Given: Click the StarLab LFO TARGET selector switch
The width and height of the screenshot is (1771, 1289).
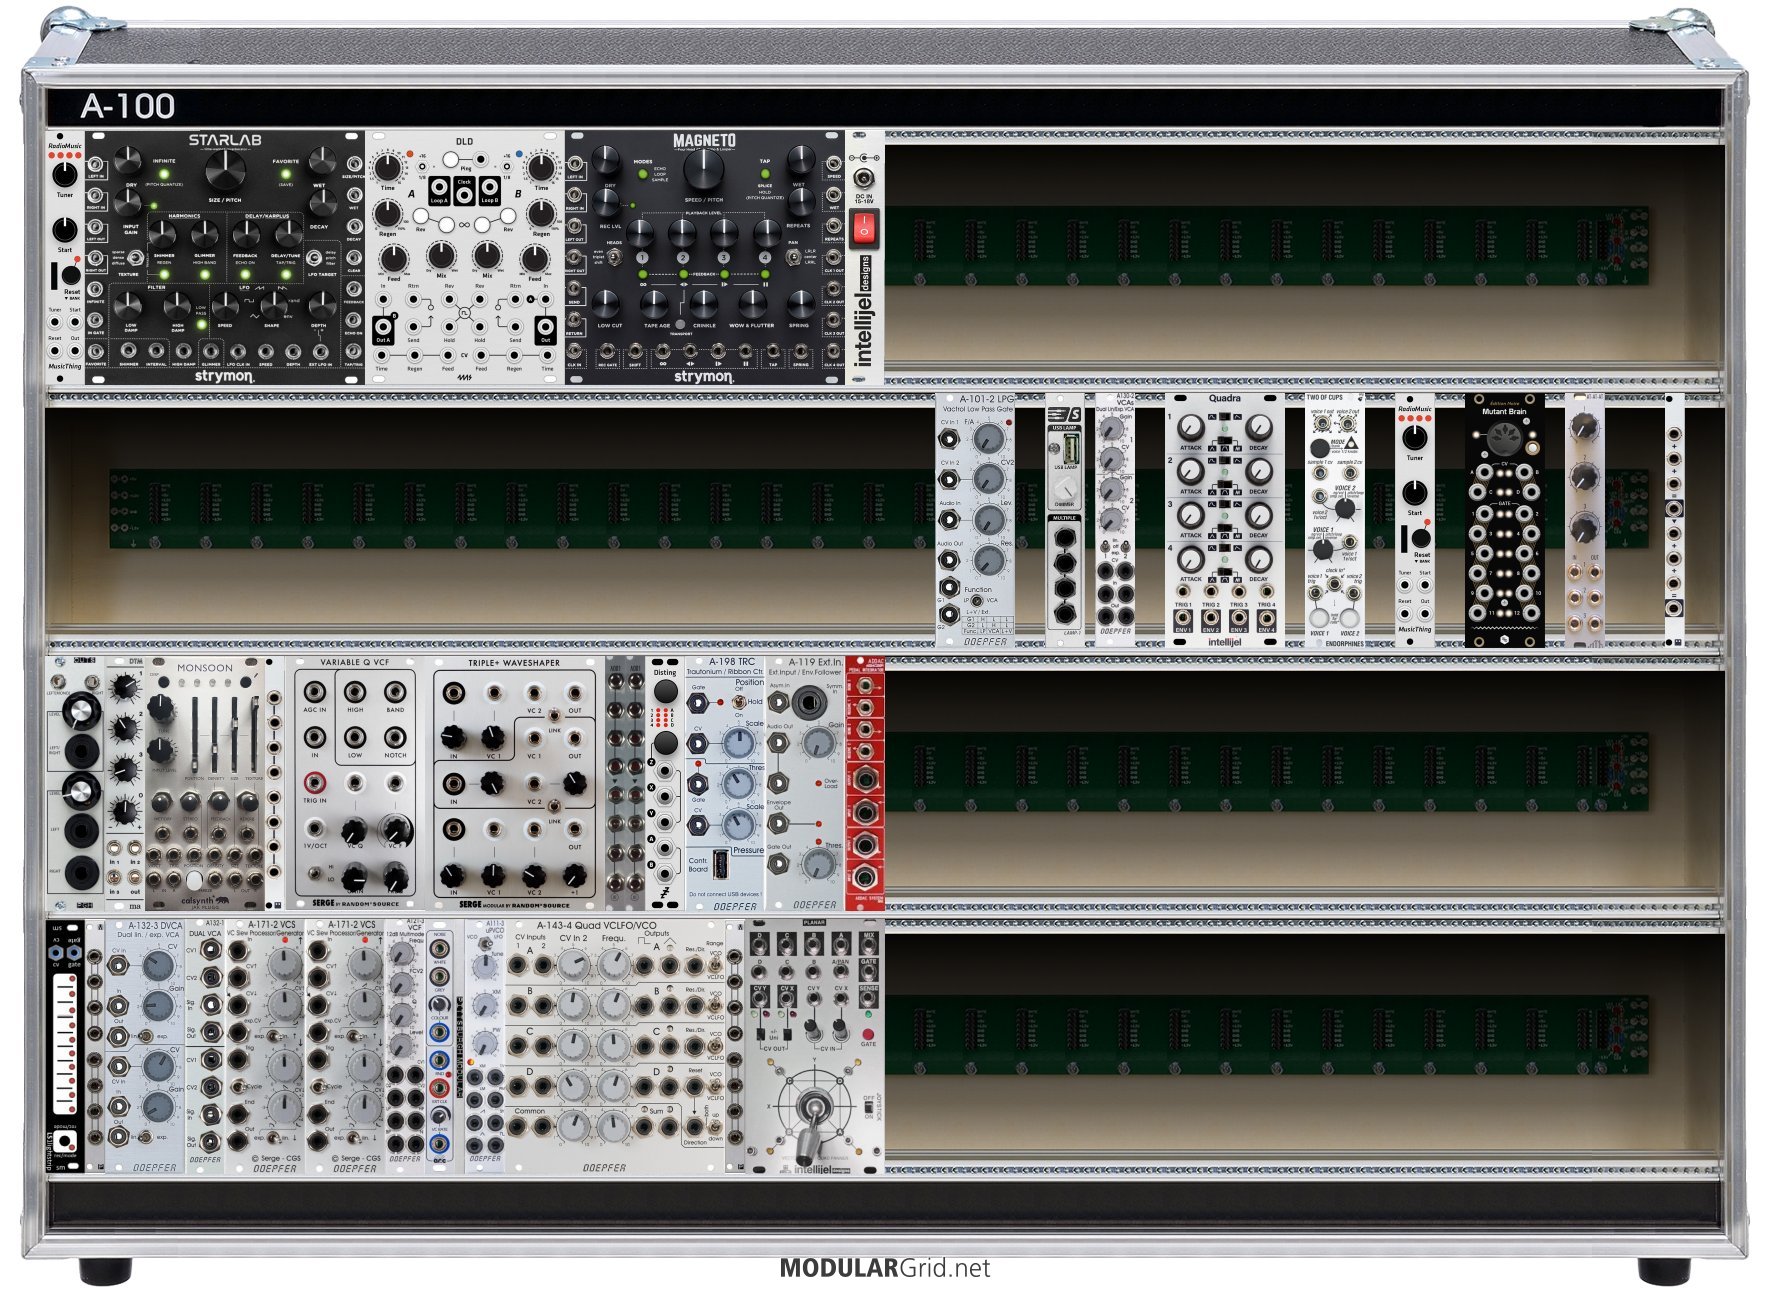Looking at the screenshot, I should pyautogui.click(x=315, y=258).
